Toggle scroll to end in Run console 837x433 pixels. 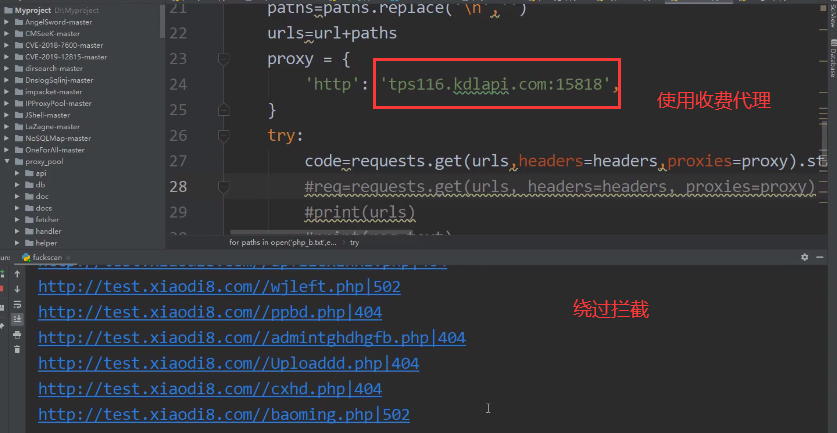click(x=17, y=318)
